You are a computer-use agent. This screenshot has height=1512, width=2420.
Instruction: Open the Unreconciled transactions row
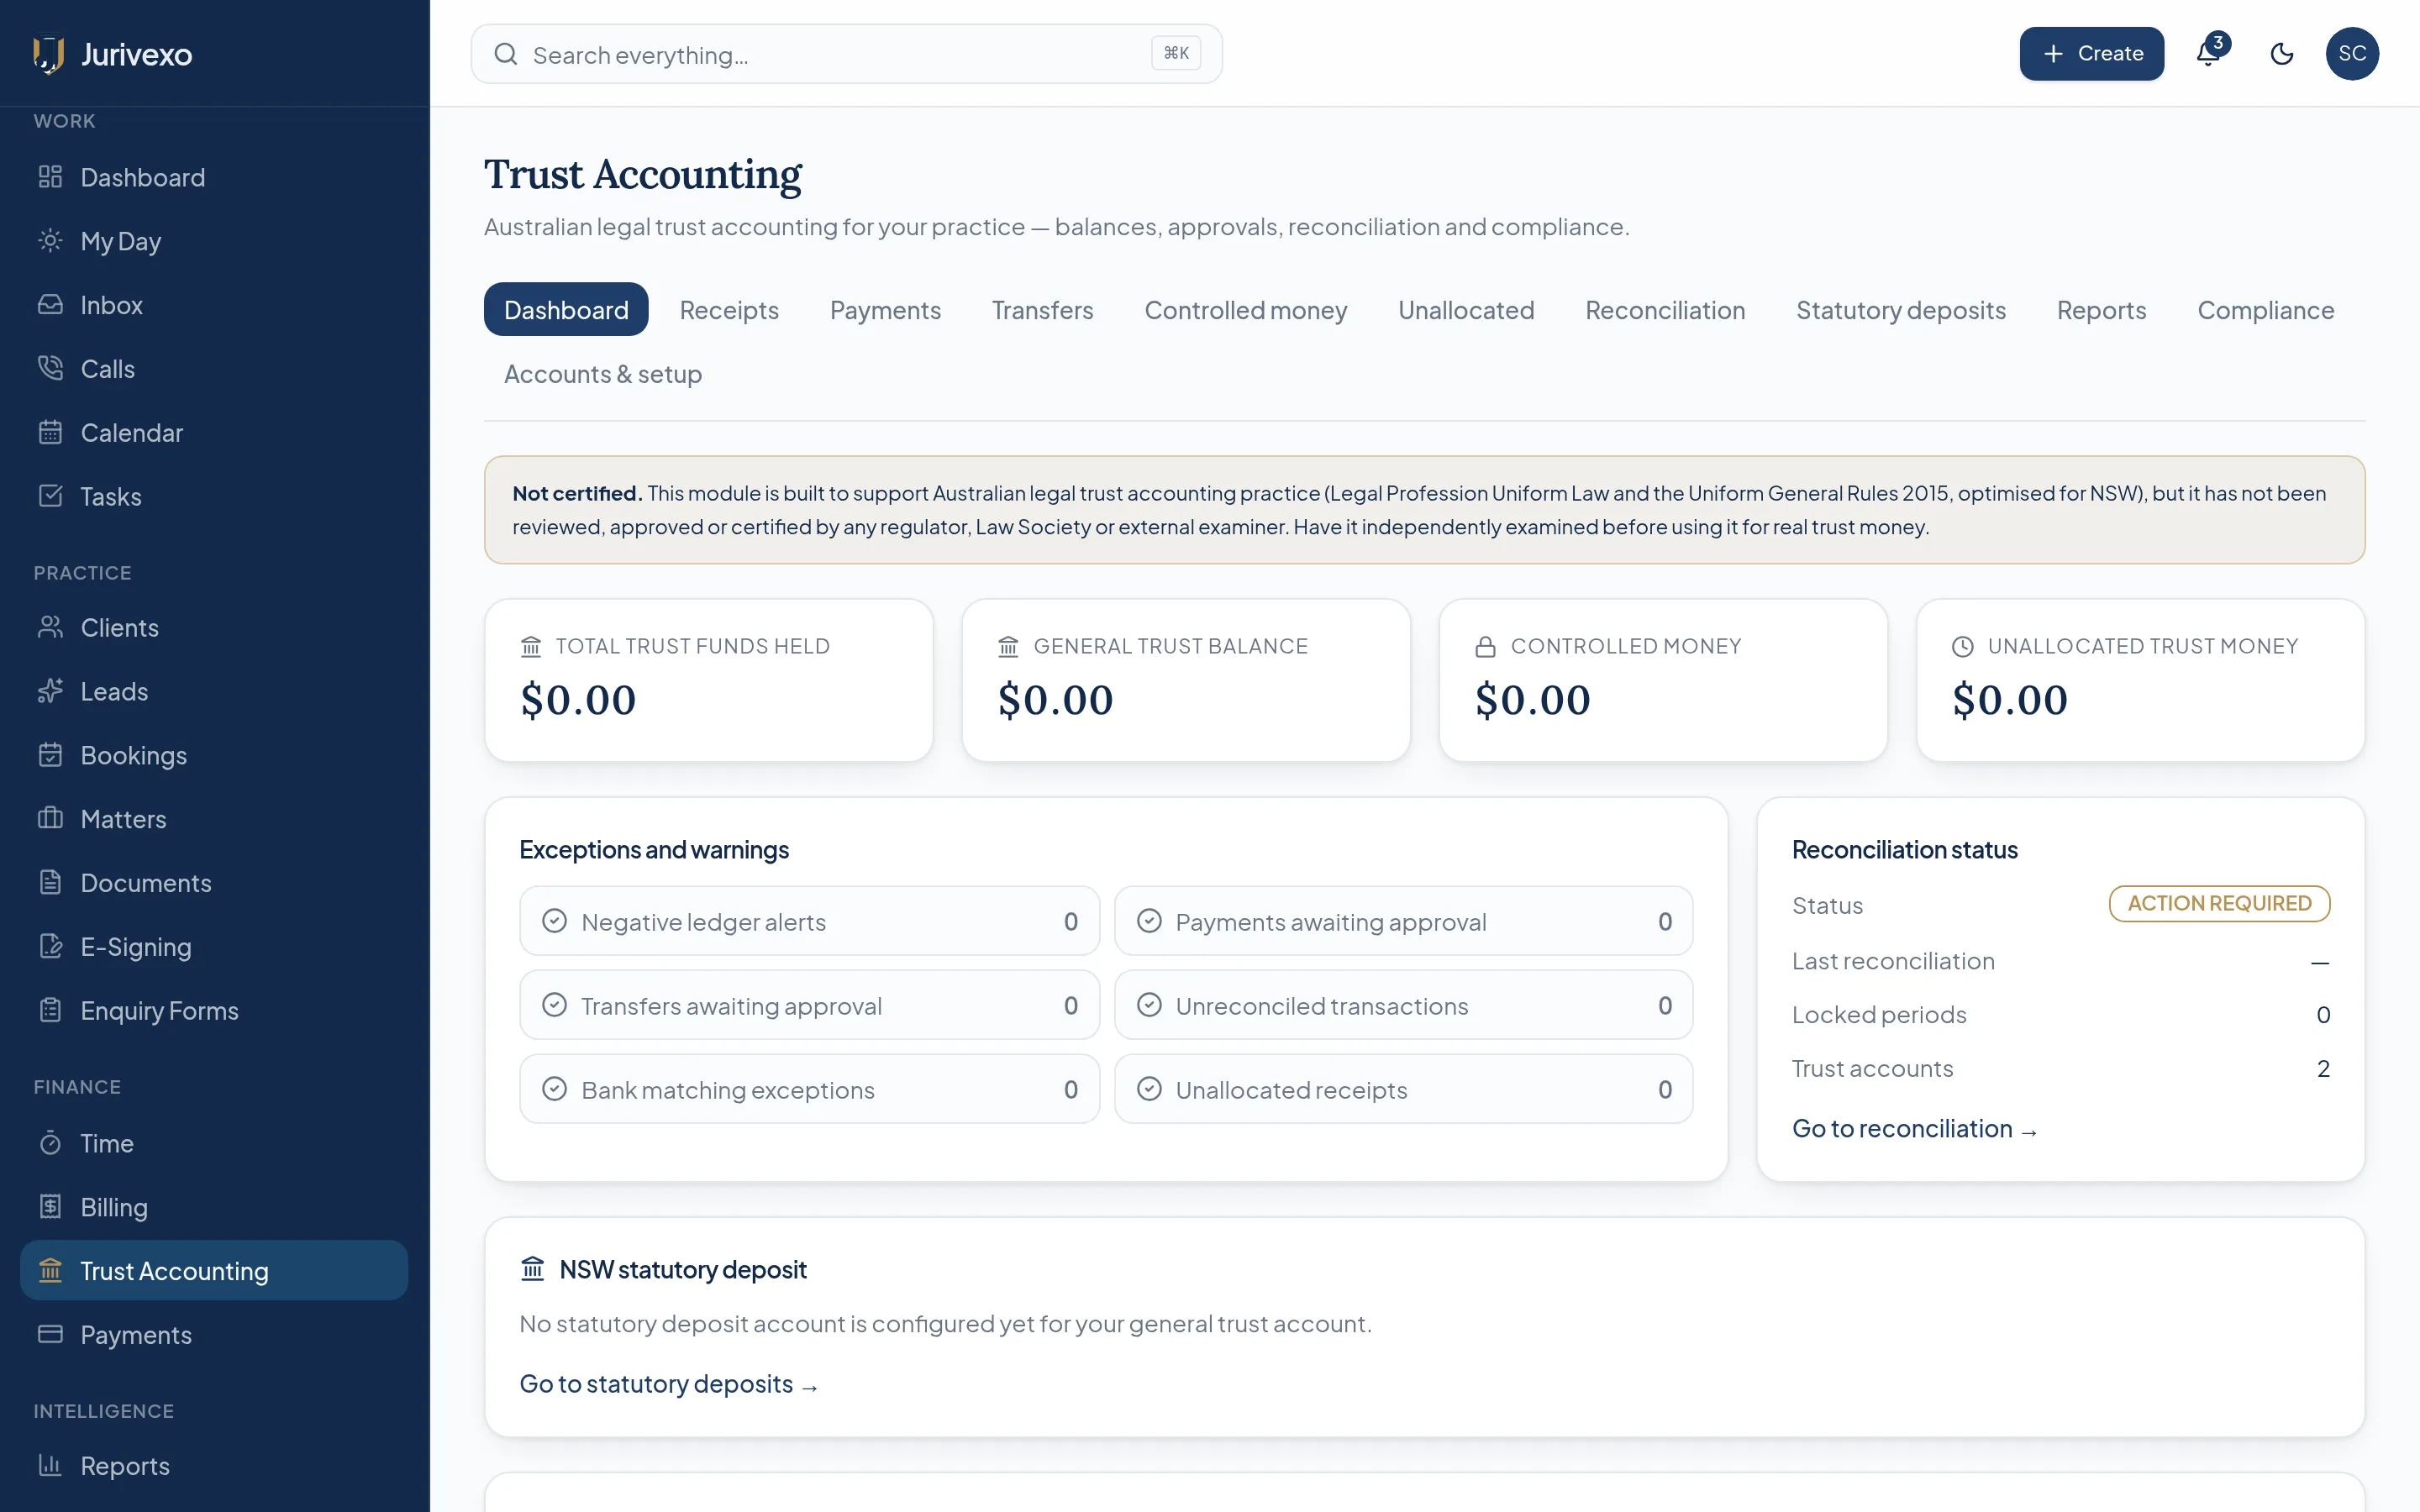(x=1403, y=1005)
